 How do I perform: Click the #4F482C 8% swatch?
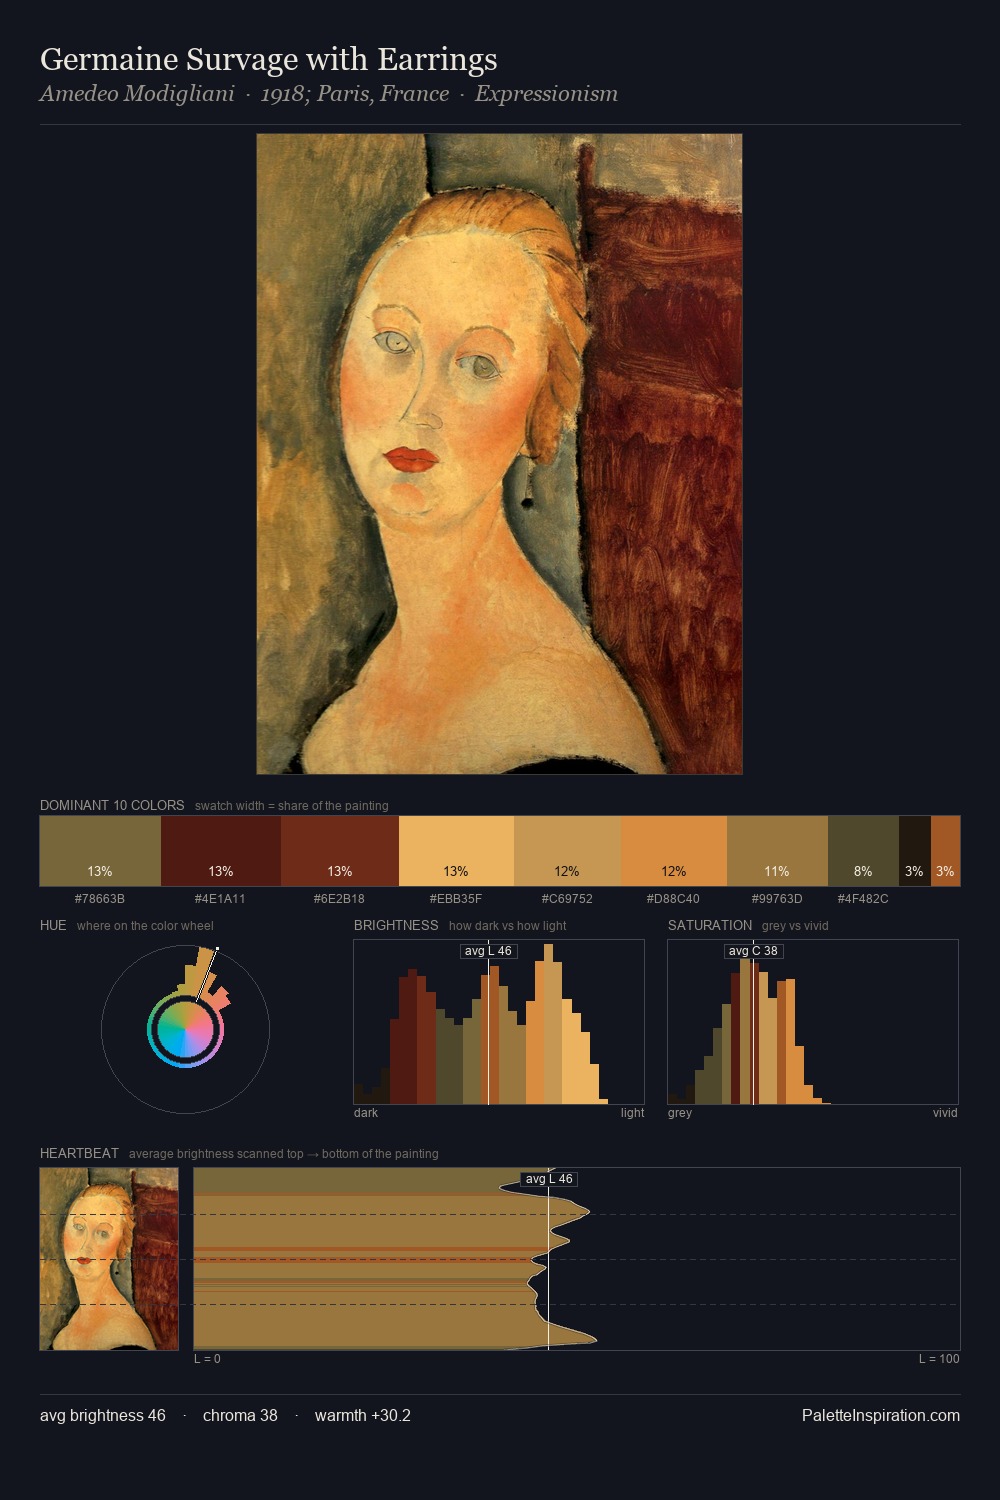pyautogui.click(x=863, y=851)
